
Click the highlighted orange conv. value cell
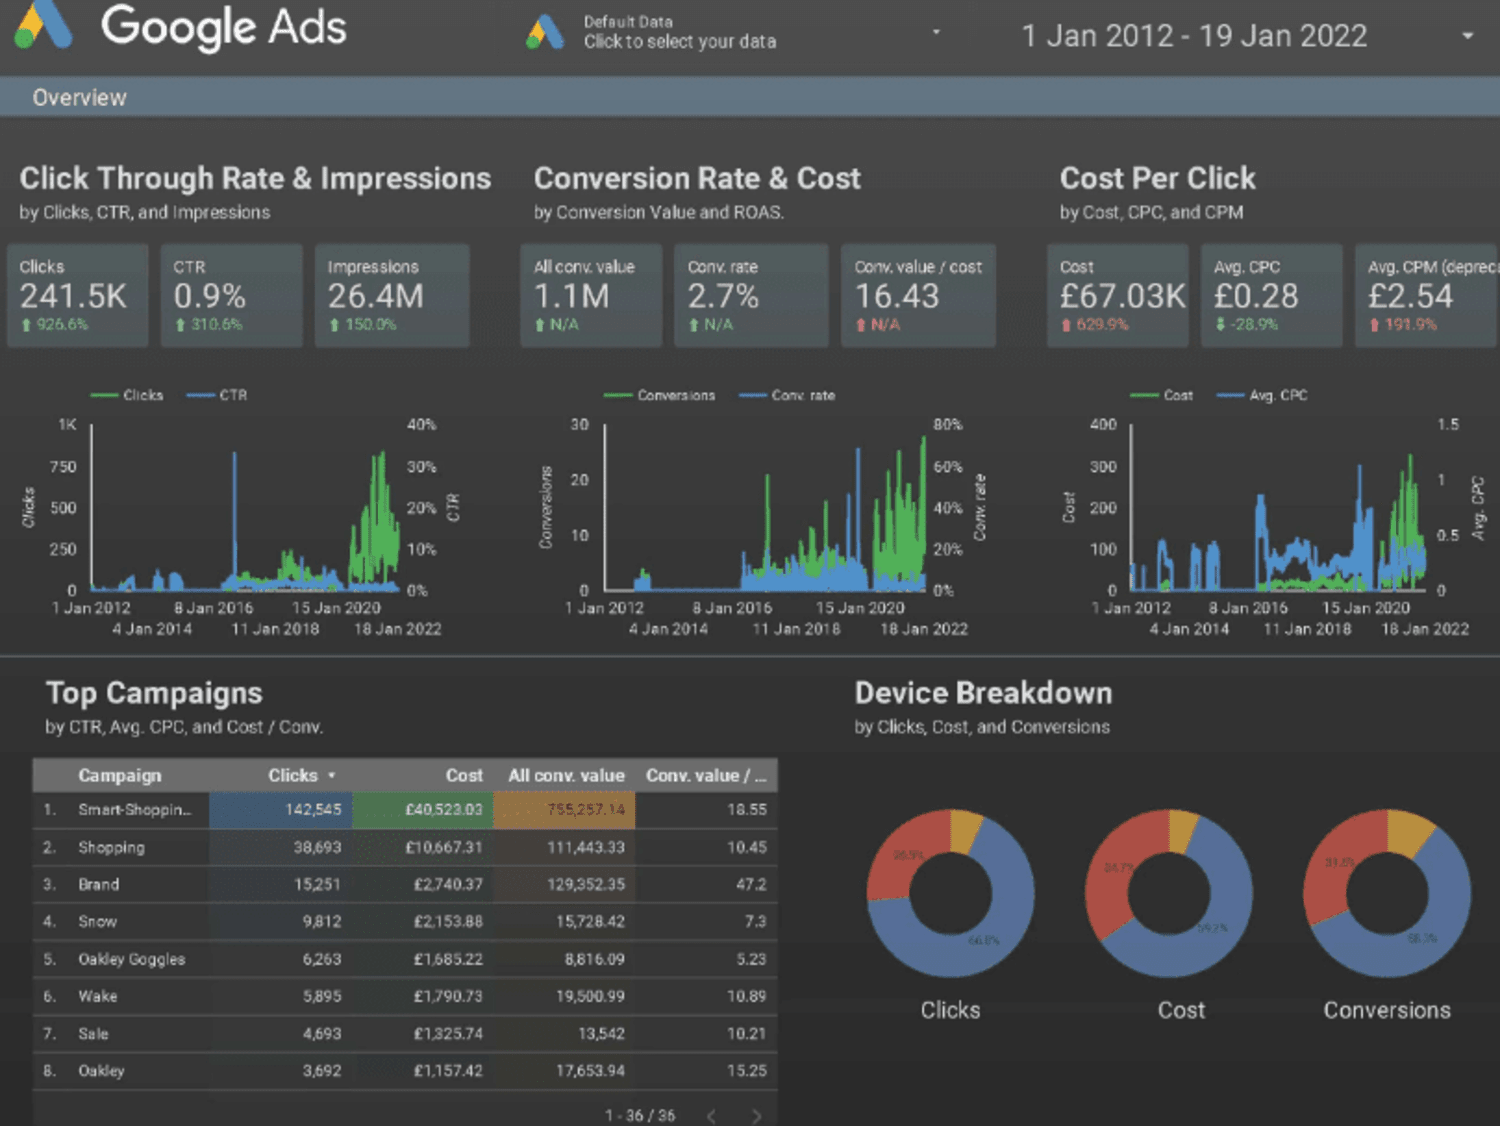(564, 809)
